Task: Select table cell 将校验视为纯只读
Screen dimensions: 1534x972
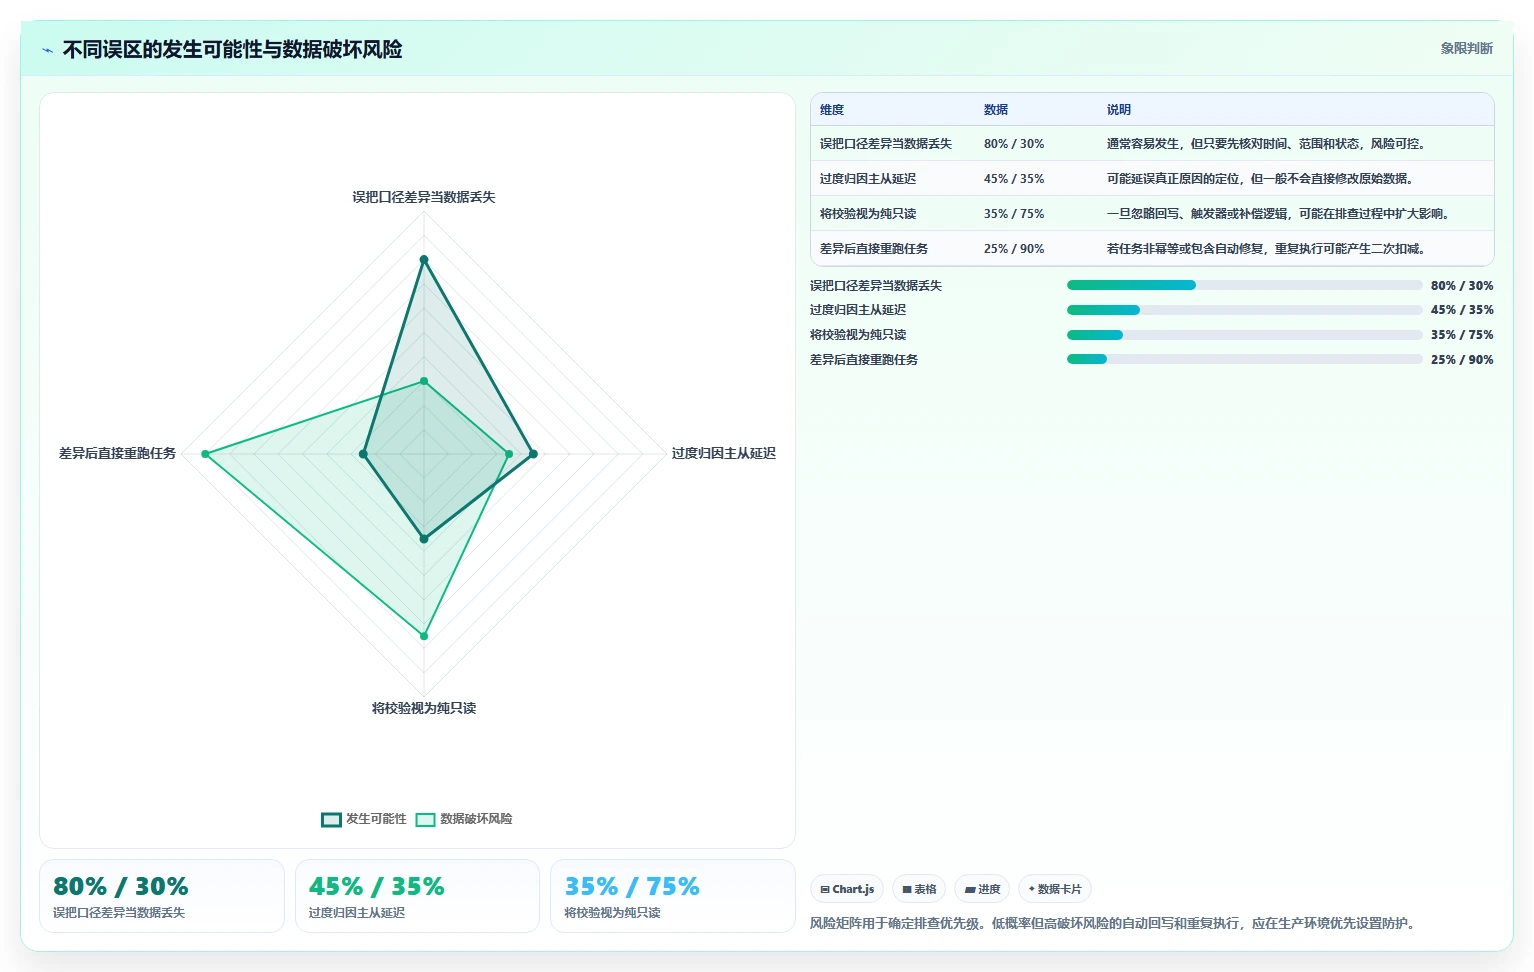Action: 868,214
